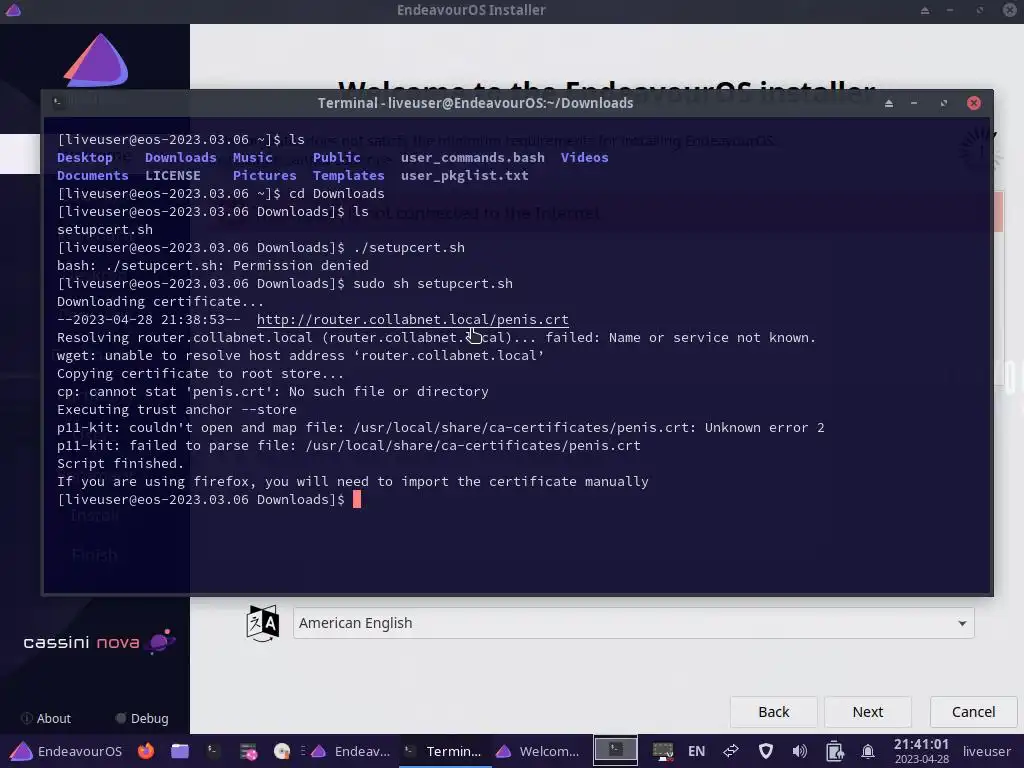Viewport: 1024px width, 768px height.
Task: Open the volume speaker tray icon
Action: pos(799,751)
